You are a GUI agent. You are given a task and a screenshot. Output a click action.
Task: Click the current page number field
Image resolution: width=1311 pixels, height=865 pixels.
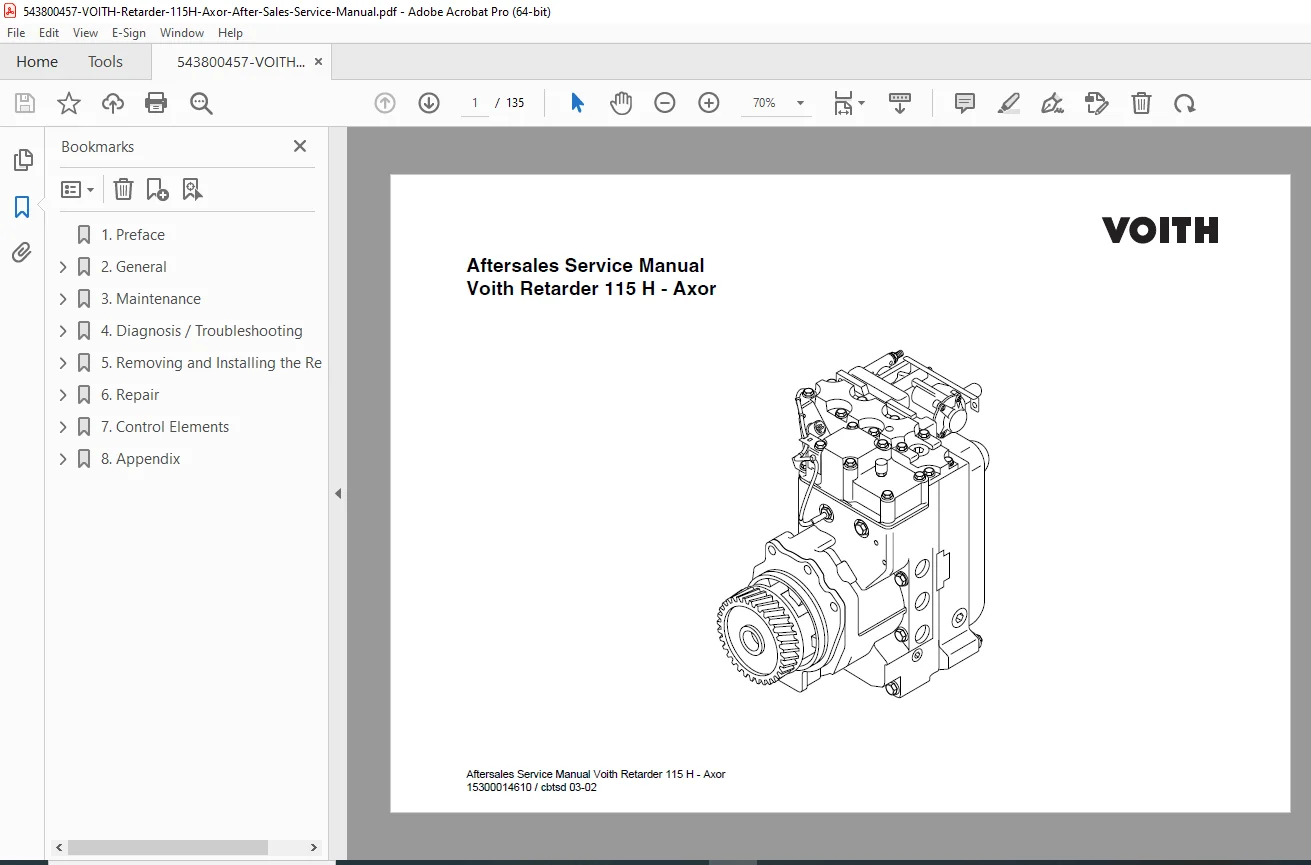[x=475, y=103]
